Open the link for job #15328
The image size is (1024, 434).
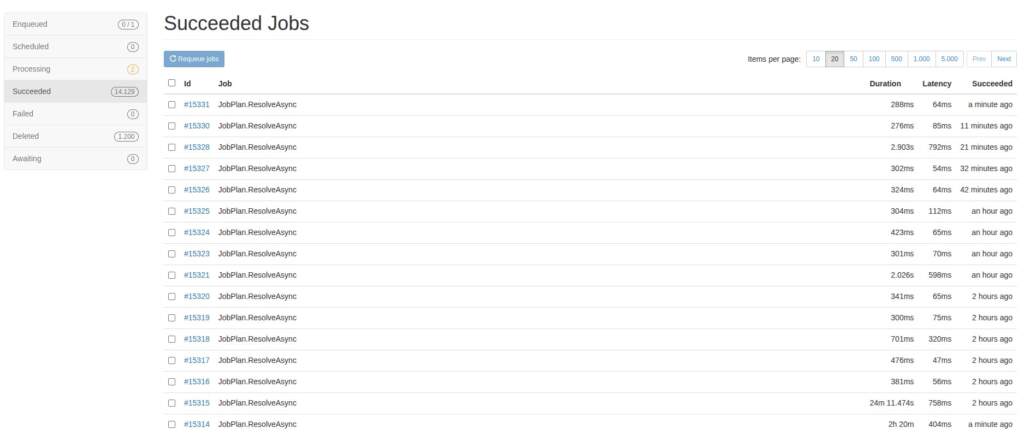(197, 147)
